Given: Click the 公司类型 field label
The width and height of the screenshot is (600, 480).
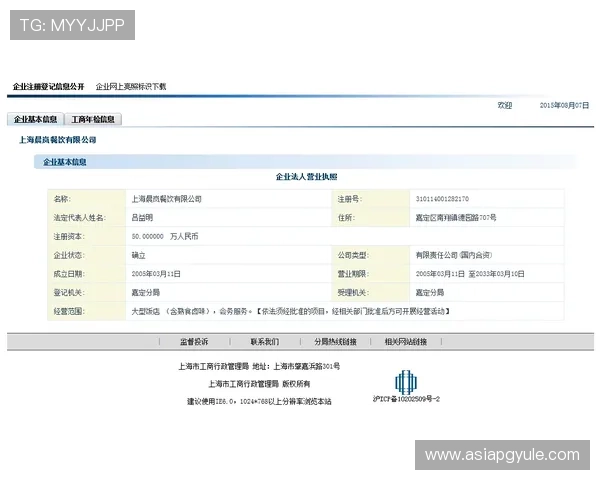Looking at the screenshot, I should pyautogui.click(x=353, y=255).
